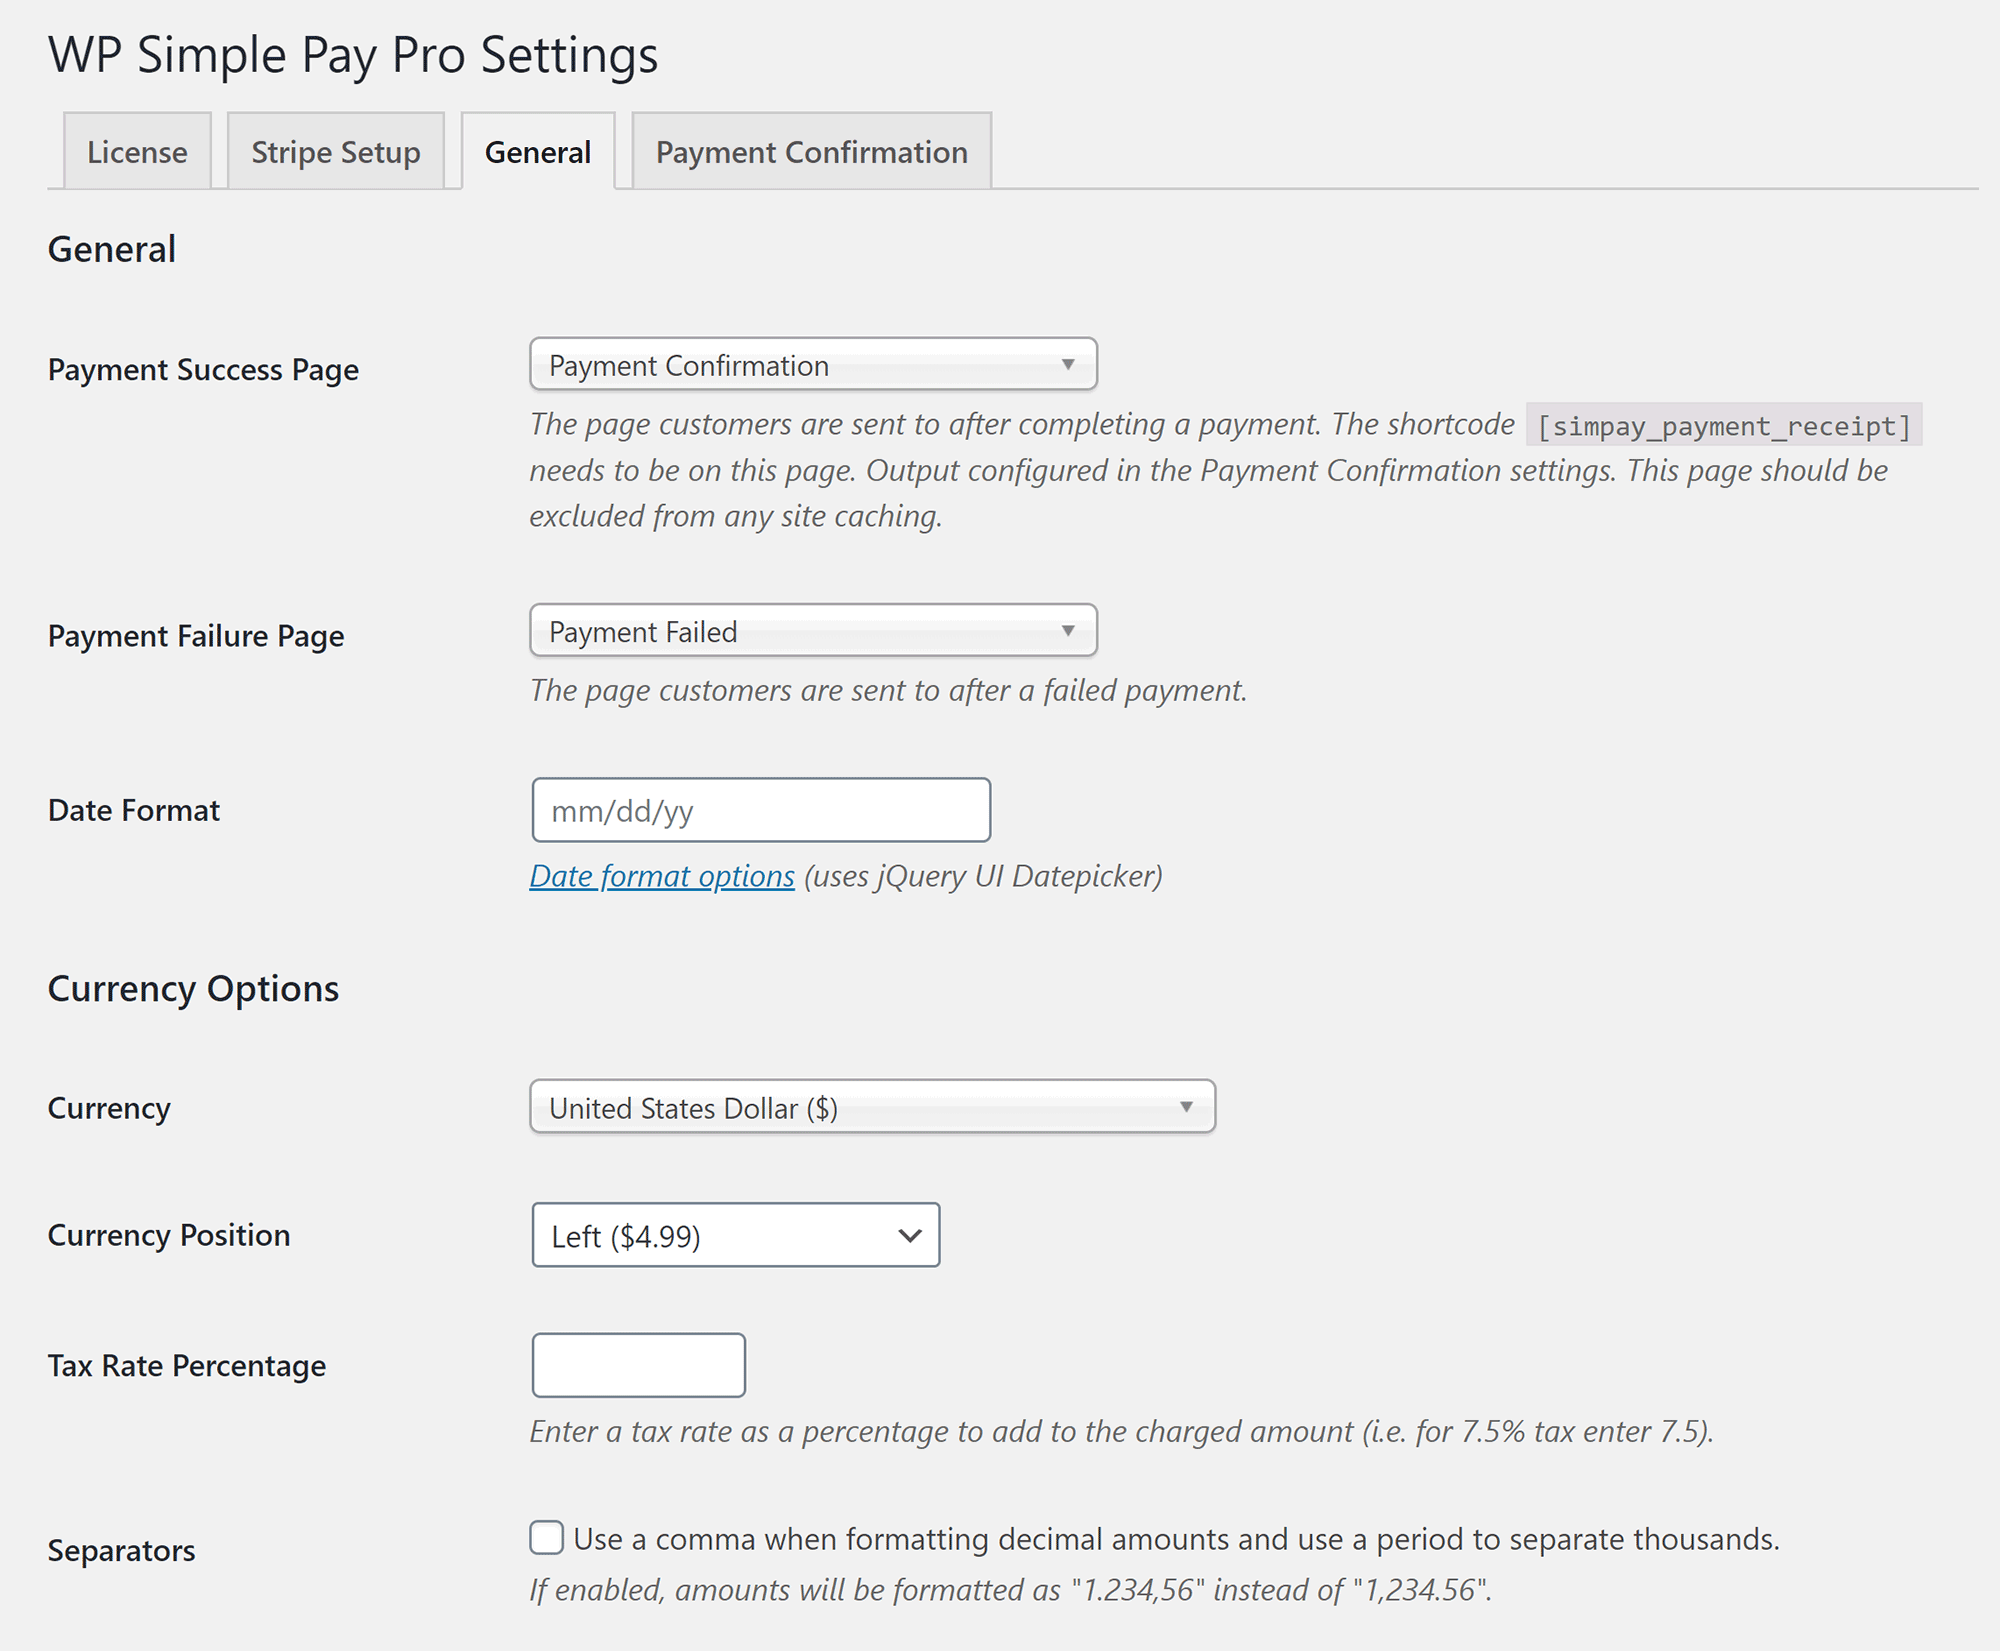Image resolution: width=2000 pixels, height=1651 pixels.
Task: Click the Payment Success Page label
Action: click(x=203, y=370)
